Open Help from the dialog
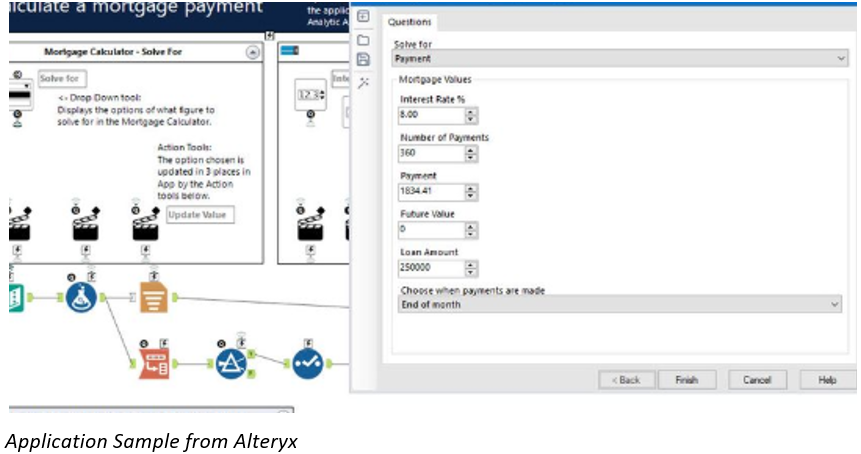This screenshot has width=861, height=454. [827, 380]
